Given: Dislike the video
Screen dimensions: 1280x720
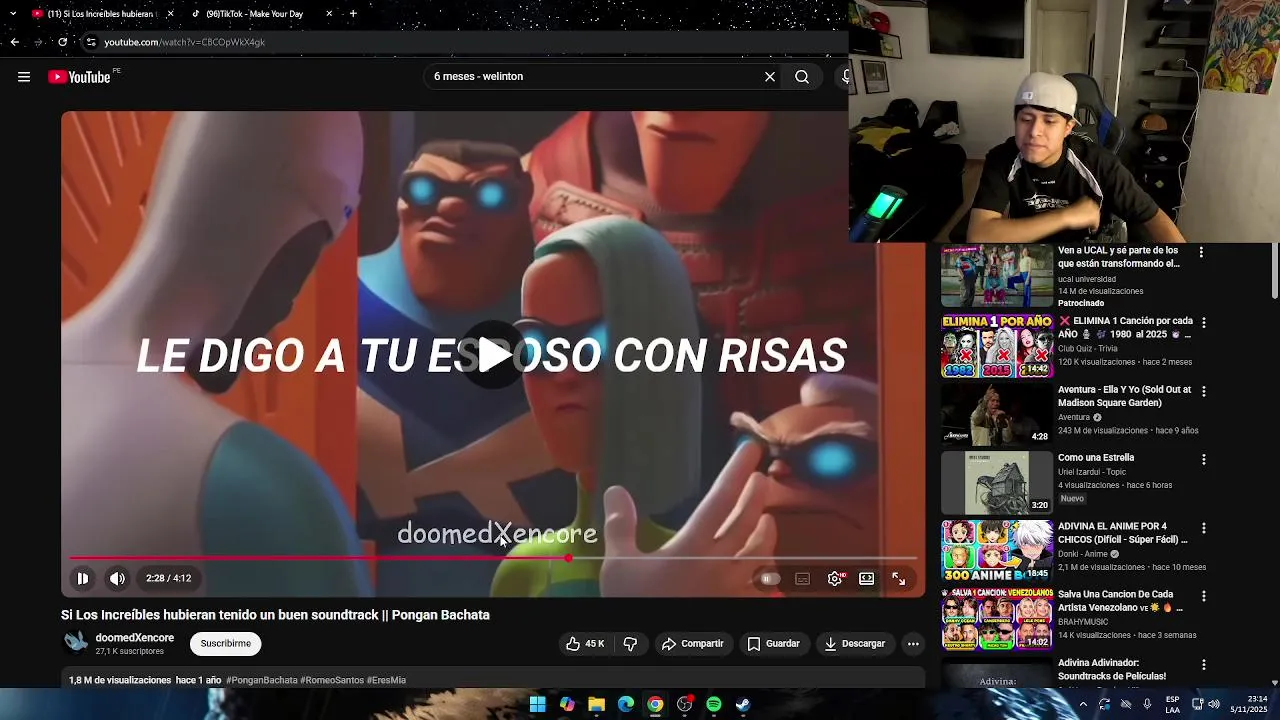Looking at the screenshot, I should 630,644.
